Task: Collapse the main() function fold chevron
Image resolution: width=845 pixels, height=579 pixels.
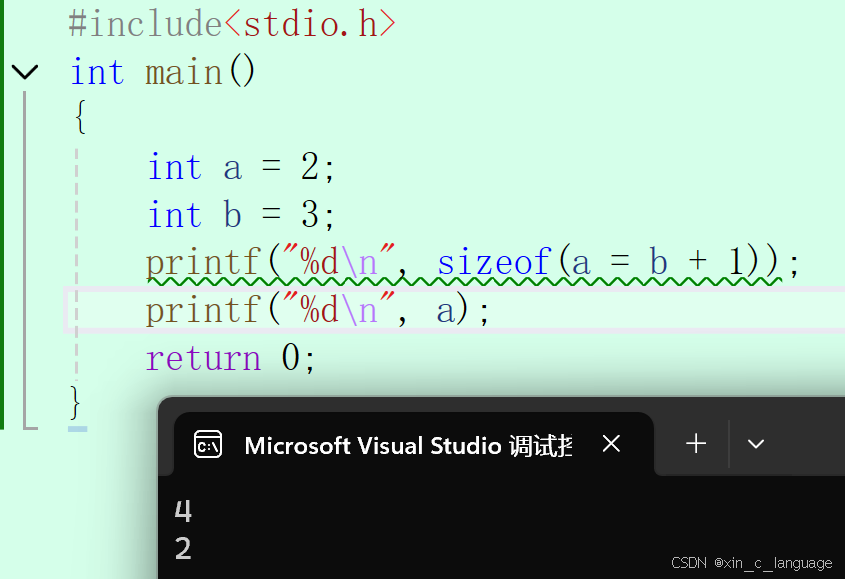Action: (x=25, y=71)
